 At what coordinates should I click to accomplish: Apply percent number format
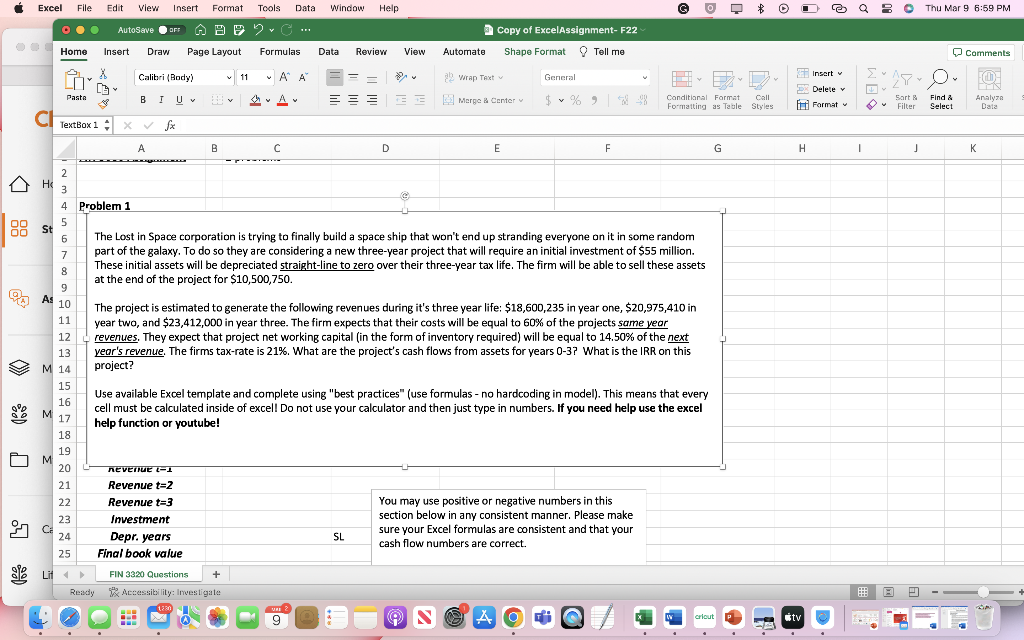[x=576, y=99]
